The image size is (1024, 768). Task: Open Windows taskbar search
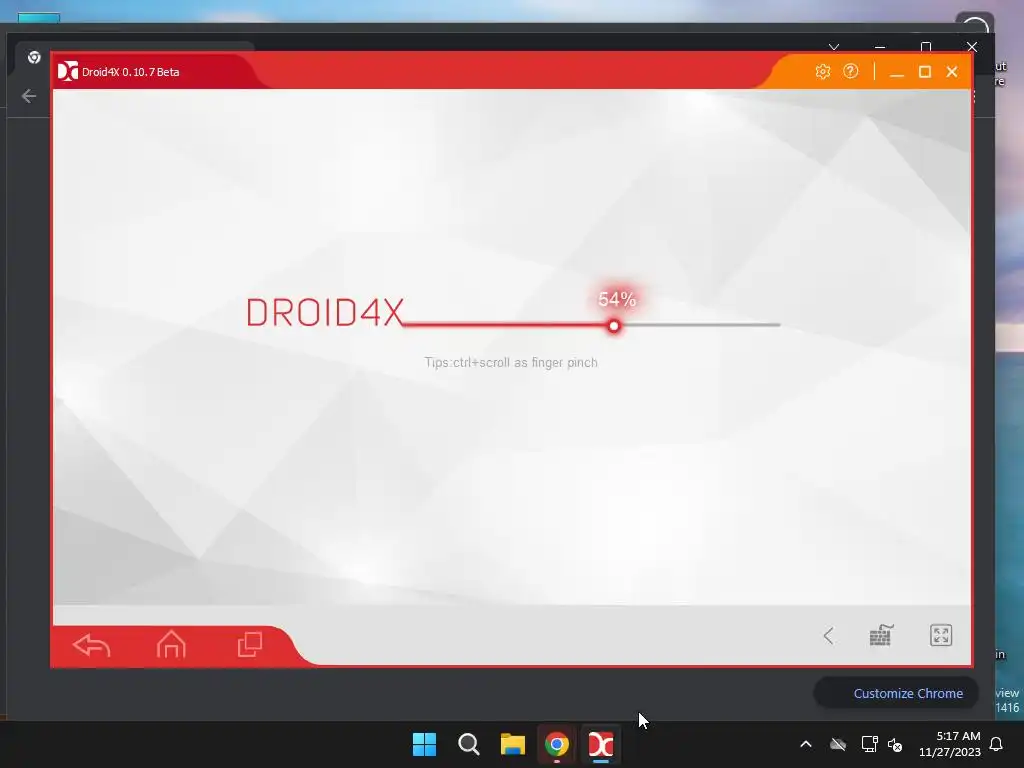tap(469, 744)
